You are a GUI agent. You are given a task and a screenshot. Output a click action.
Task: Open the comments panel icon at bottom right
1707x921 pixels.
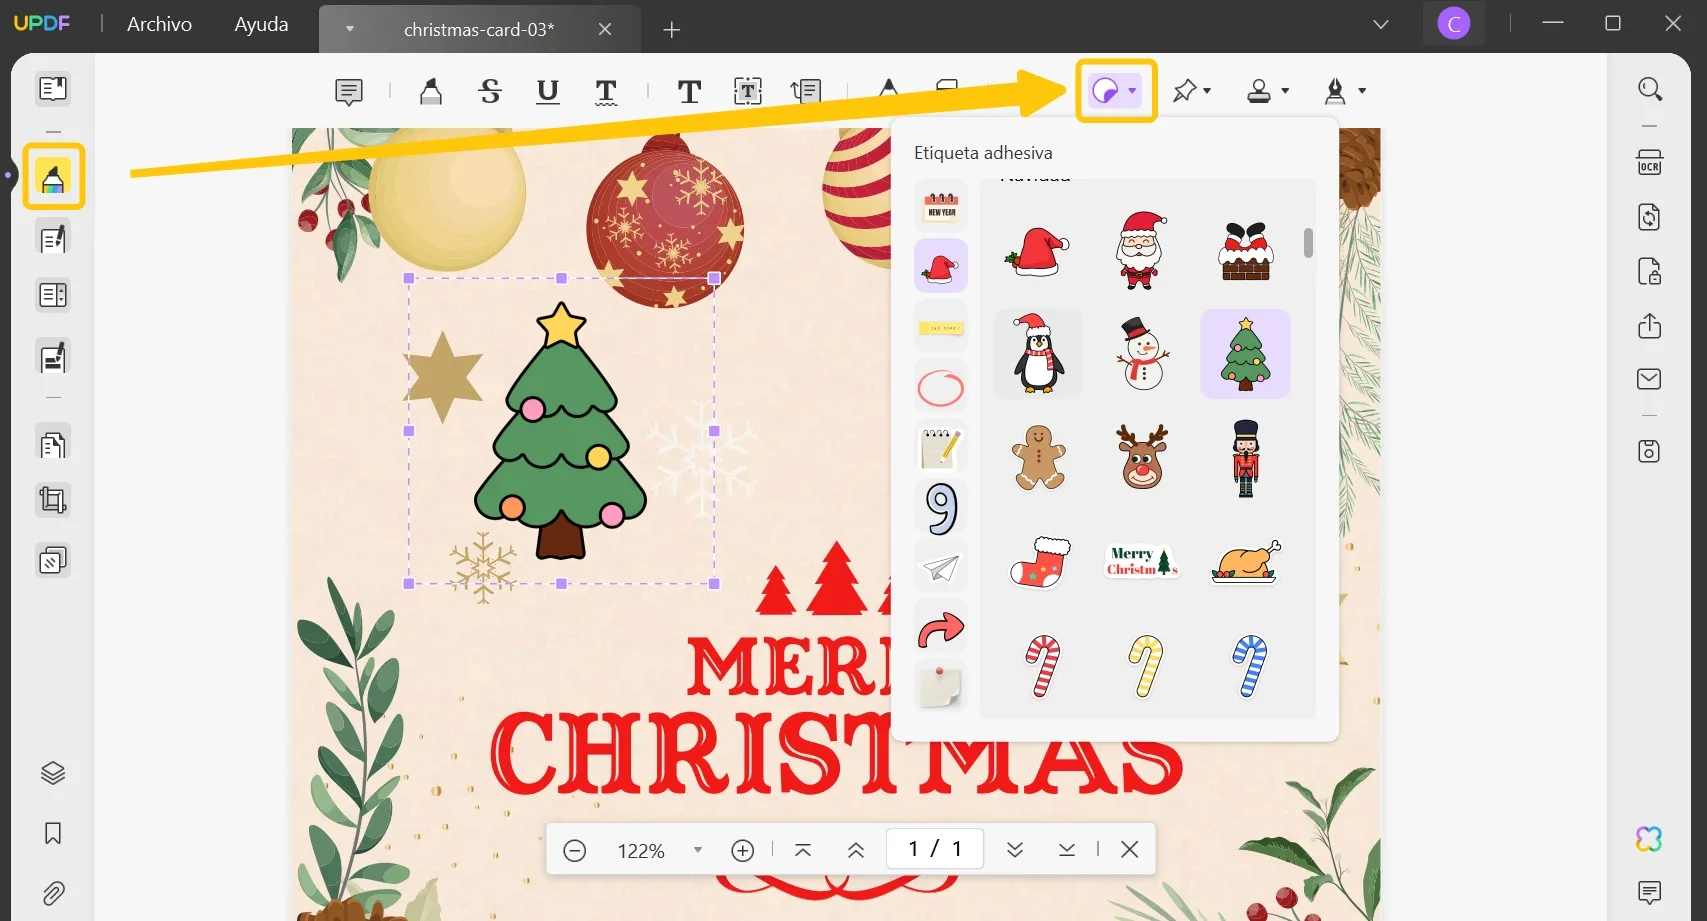[1650, 891]
